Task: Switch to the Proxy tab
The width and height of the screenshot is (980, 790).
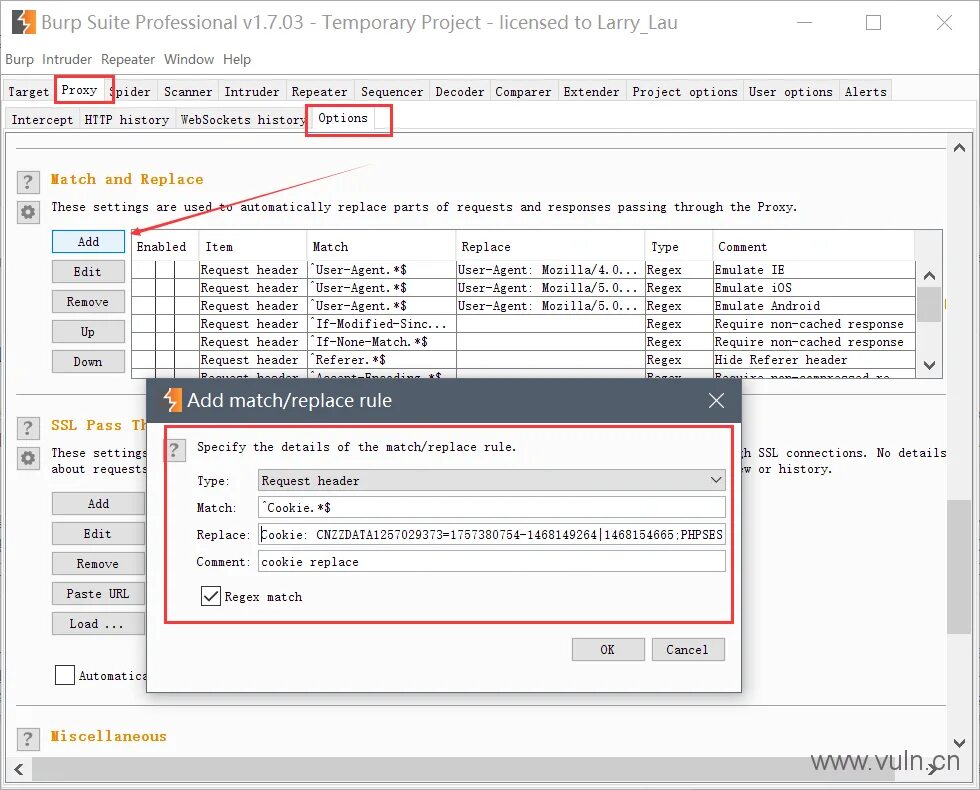Action: tap(79, 90)
